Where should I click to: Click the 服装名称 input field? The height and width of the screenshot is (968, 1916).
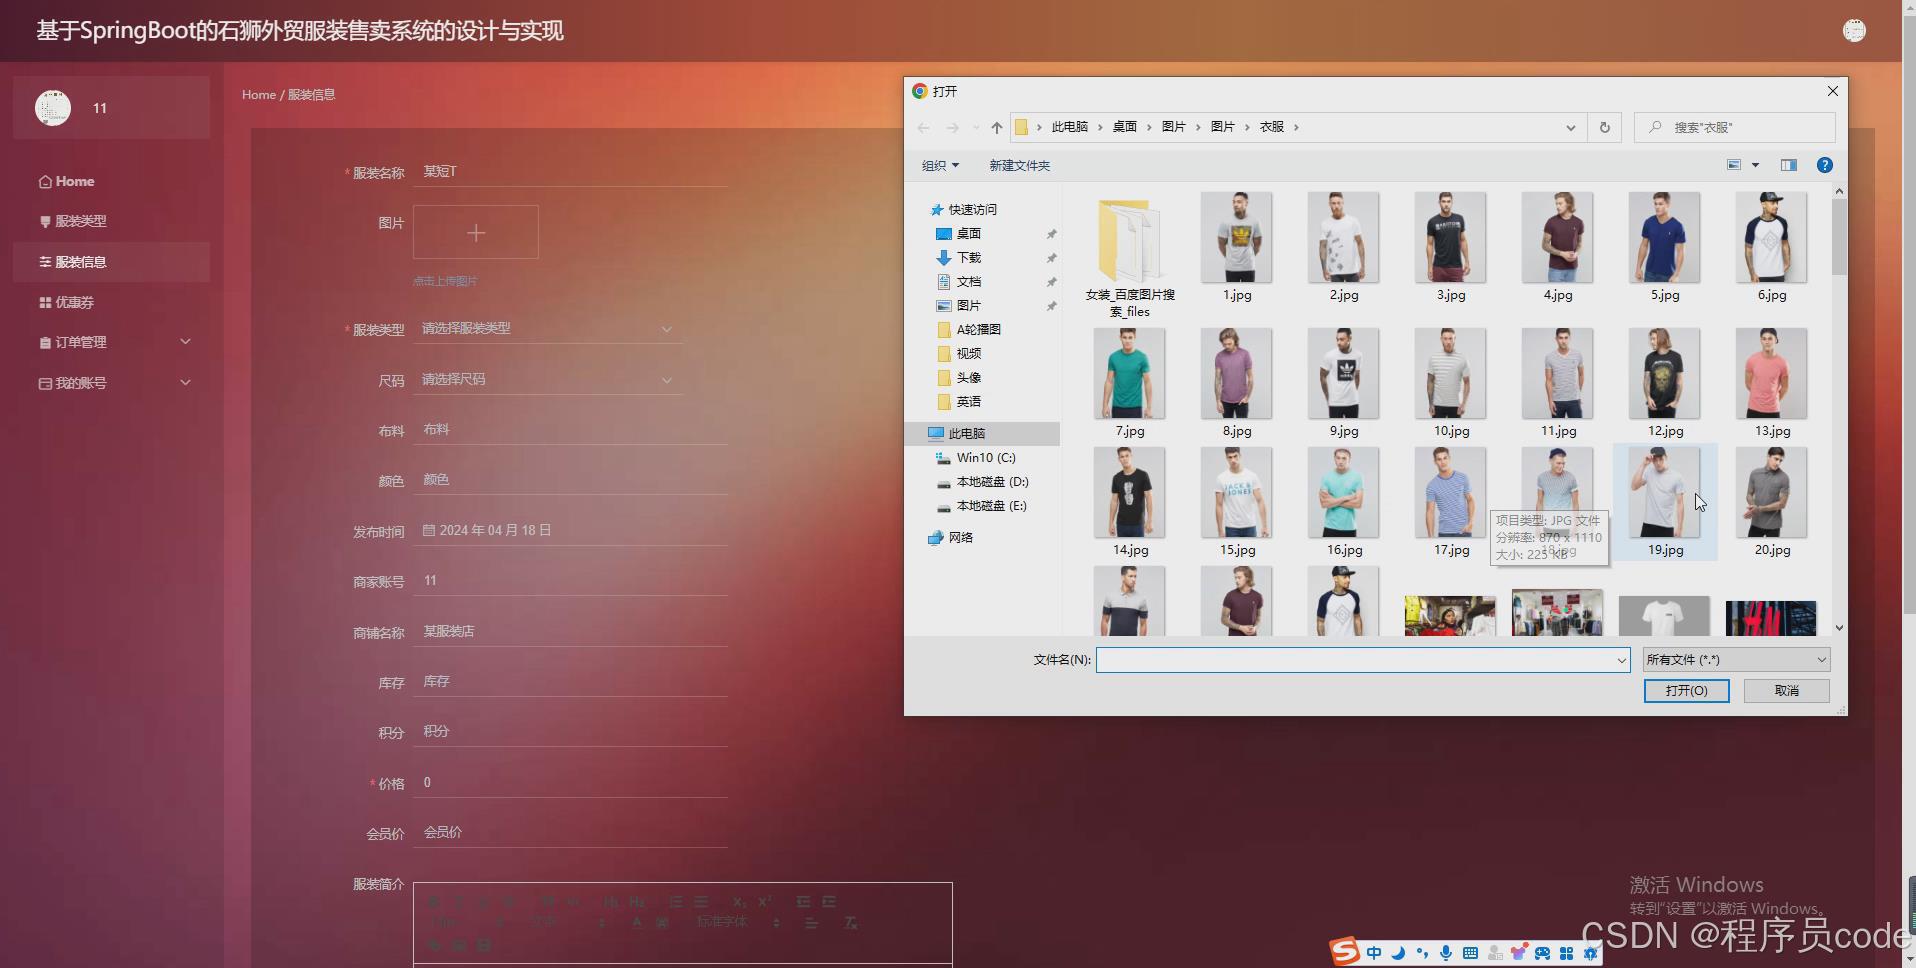click(x=570, y=172)
